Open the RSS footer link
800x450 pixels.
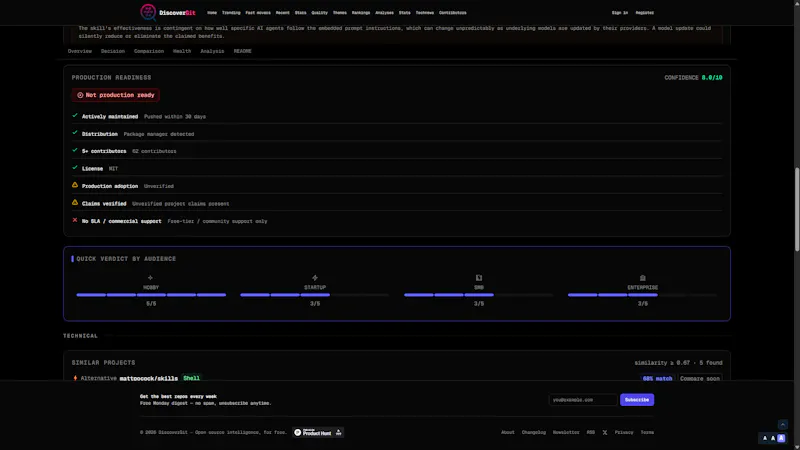click(591, 432)
